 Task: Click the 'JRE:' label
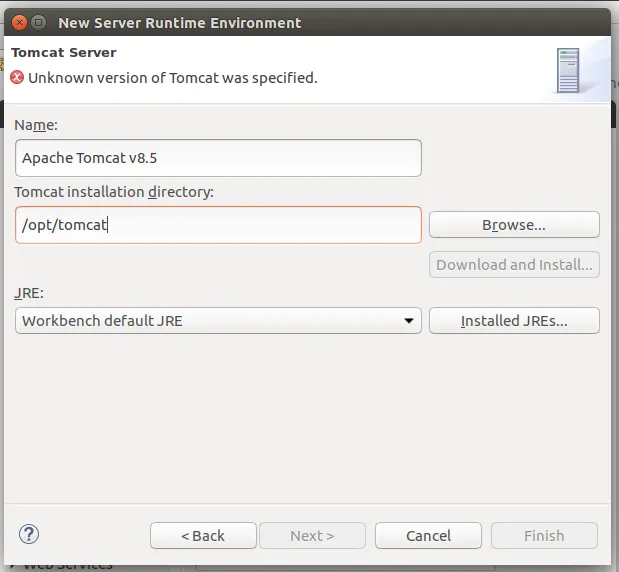[29, 293]
